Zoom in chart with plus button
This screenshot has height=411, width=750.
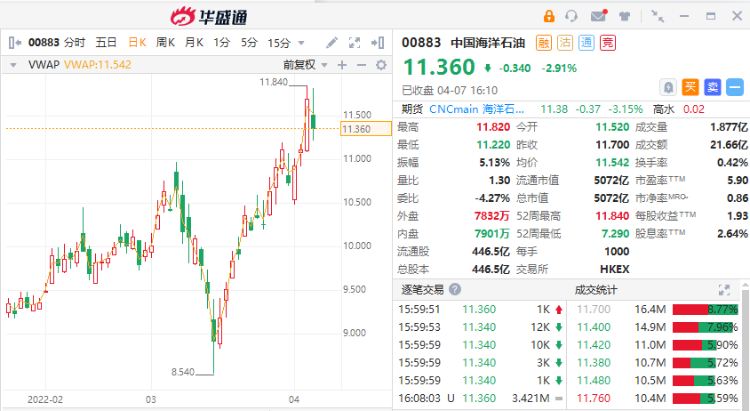pyautogui.click(x=342, y=65)
